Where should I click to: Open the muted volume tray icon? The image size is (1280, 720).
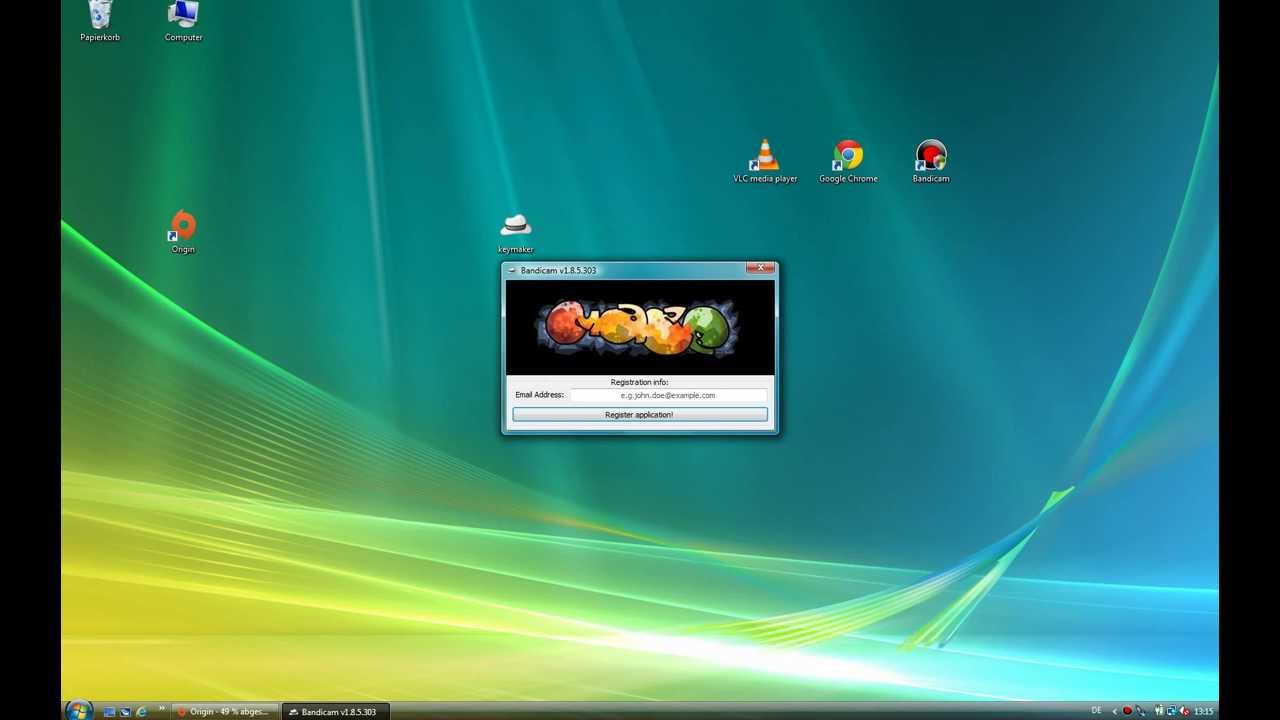(x=1184, y=711)
